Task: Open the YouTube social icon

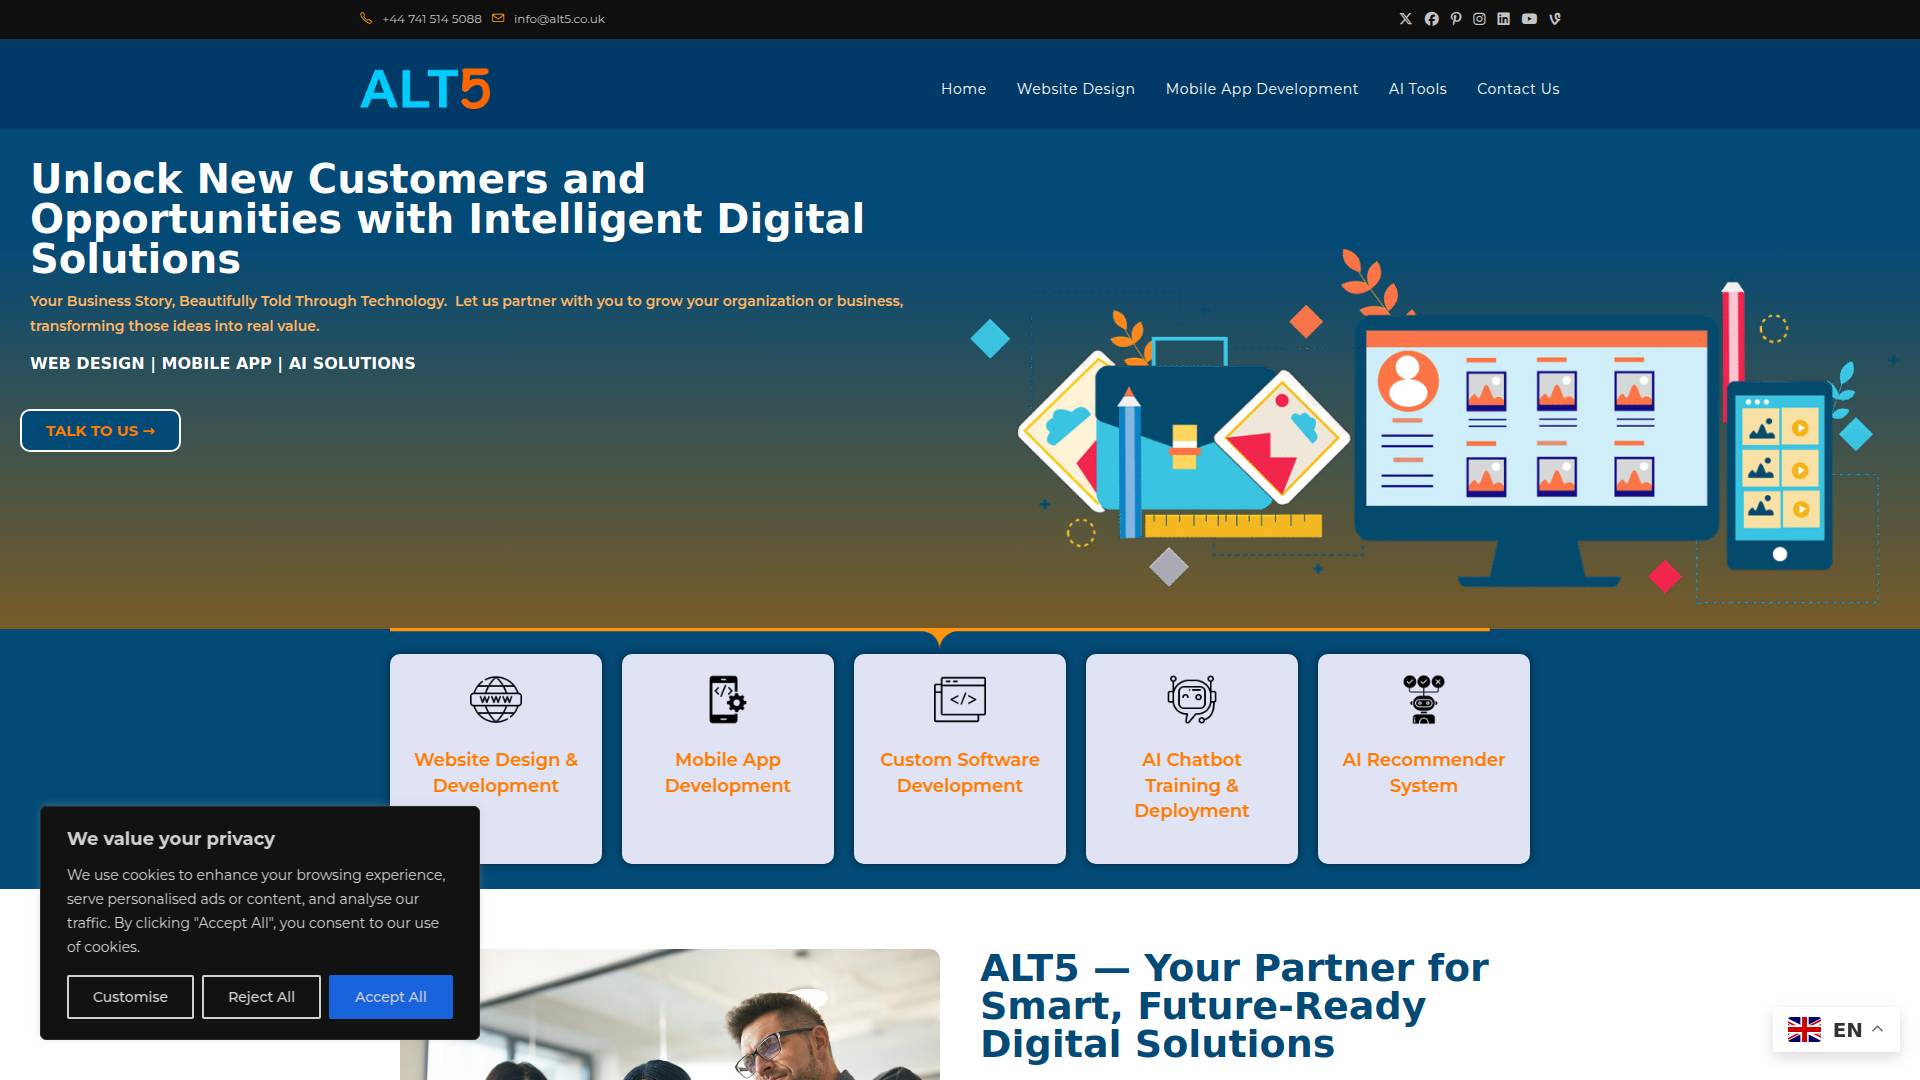Action: click(x=1529, y=19)
